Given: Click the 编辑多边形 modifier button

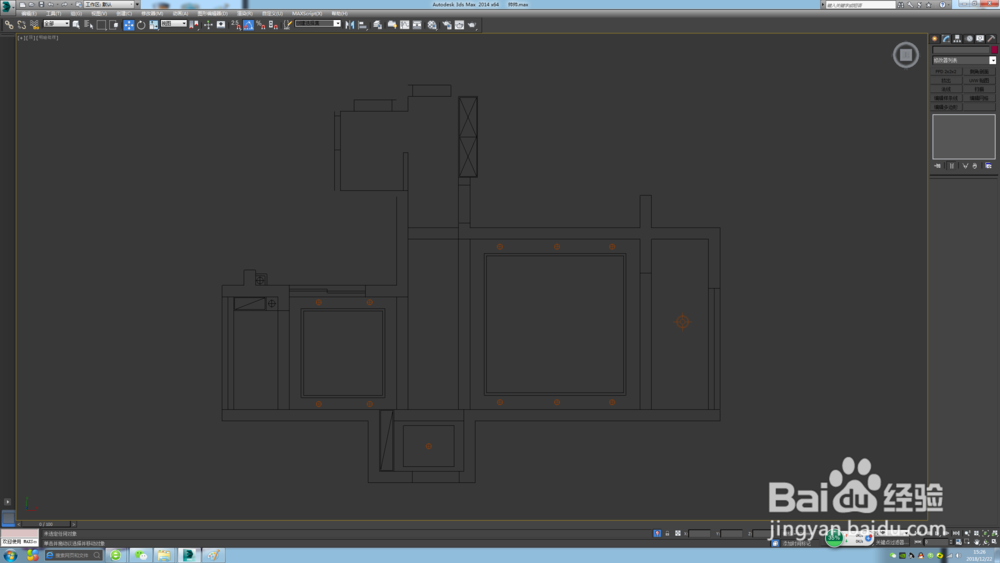Looking at the screenshot, I should (946, 107).
